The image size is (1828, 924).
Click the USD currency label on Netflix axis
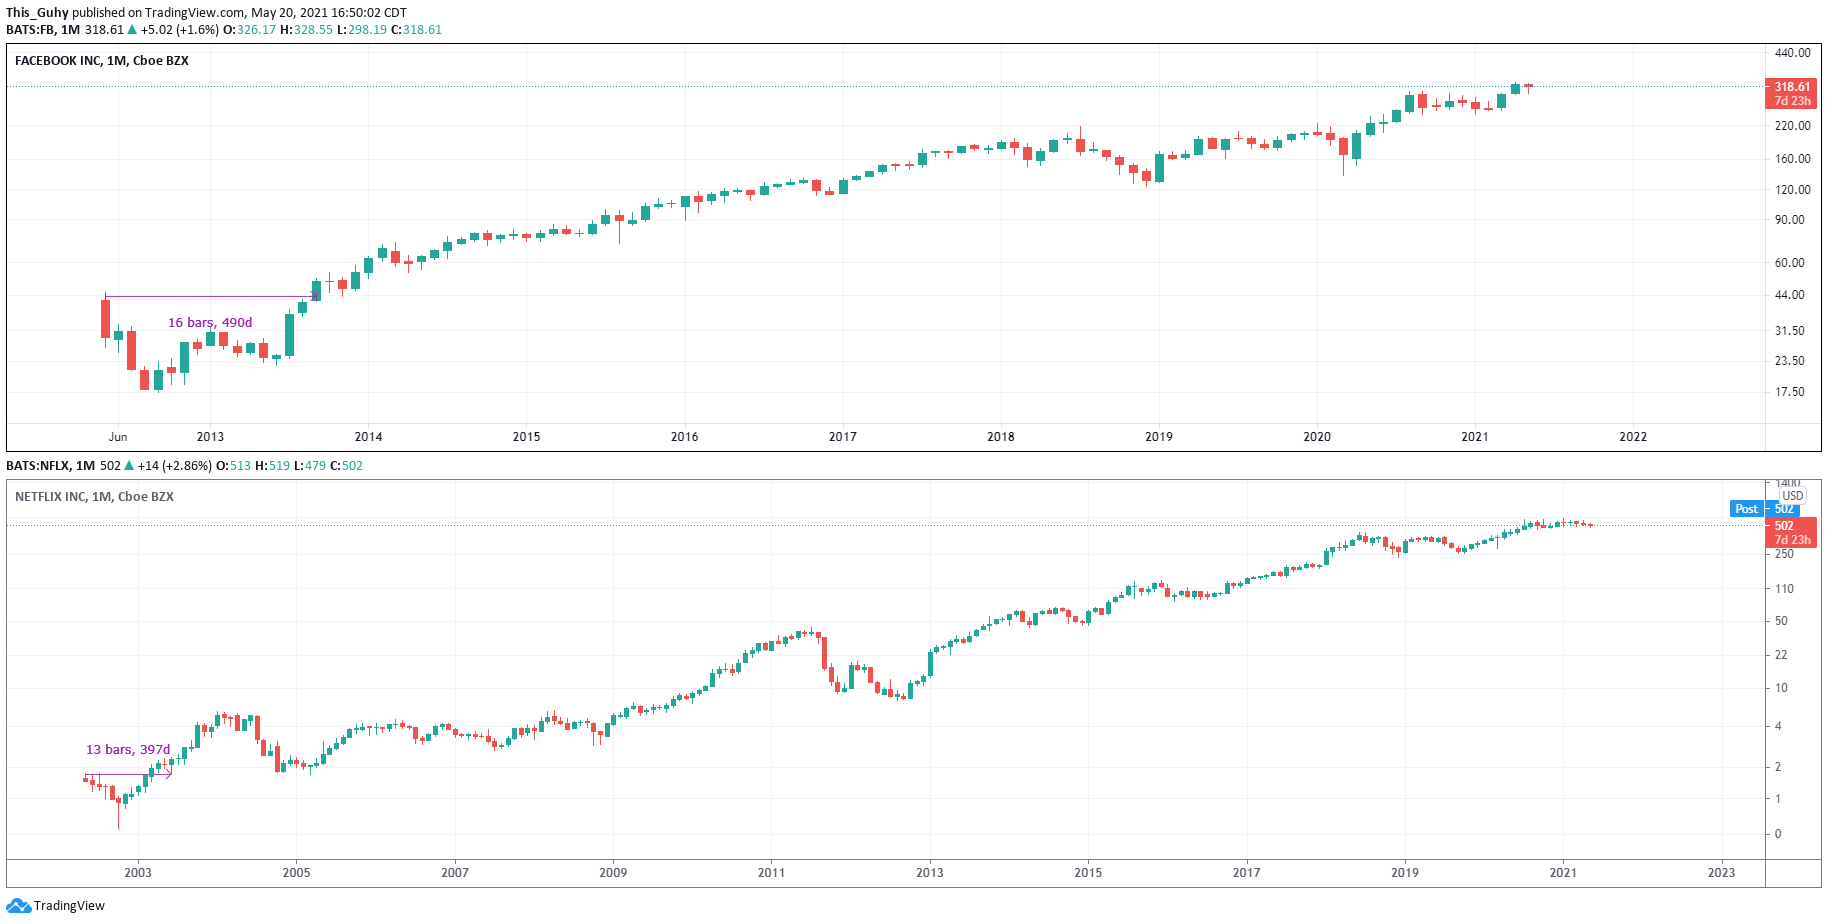pyautogui.click(x=1792, y=496)
